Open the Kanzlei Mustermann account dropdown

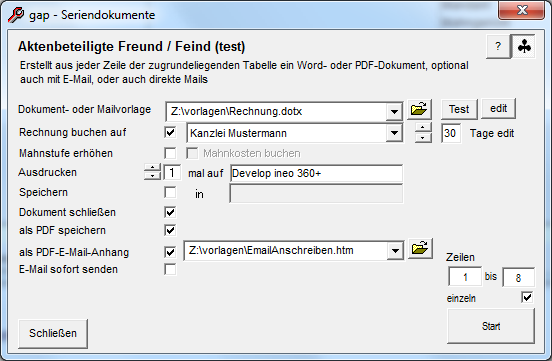(x=394, y=133)
